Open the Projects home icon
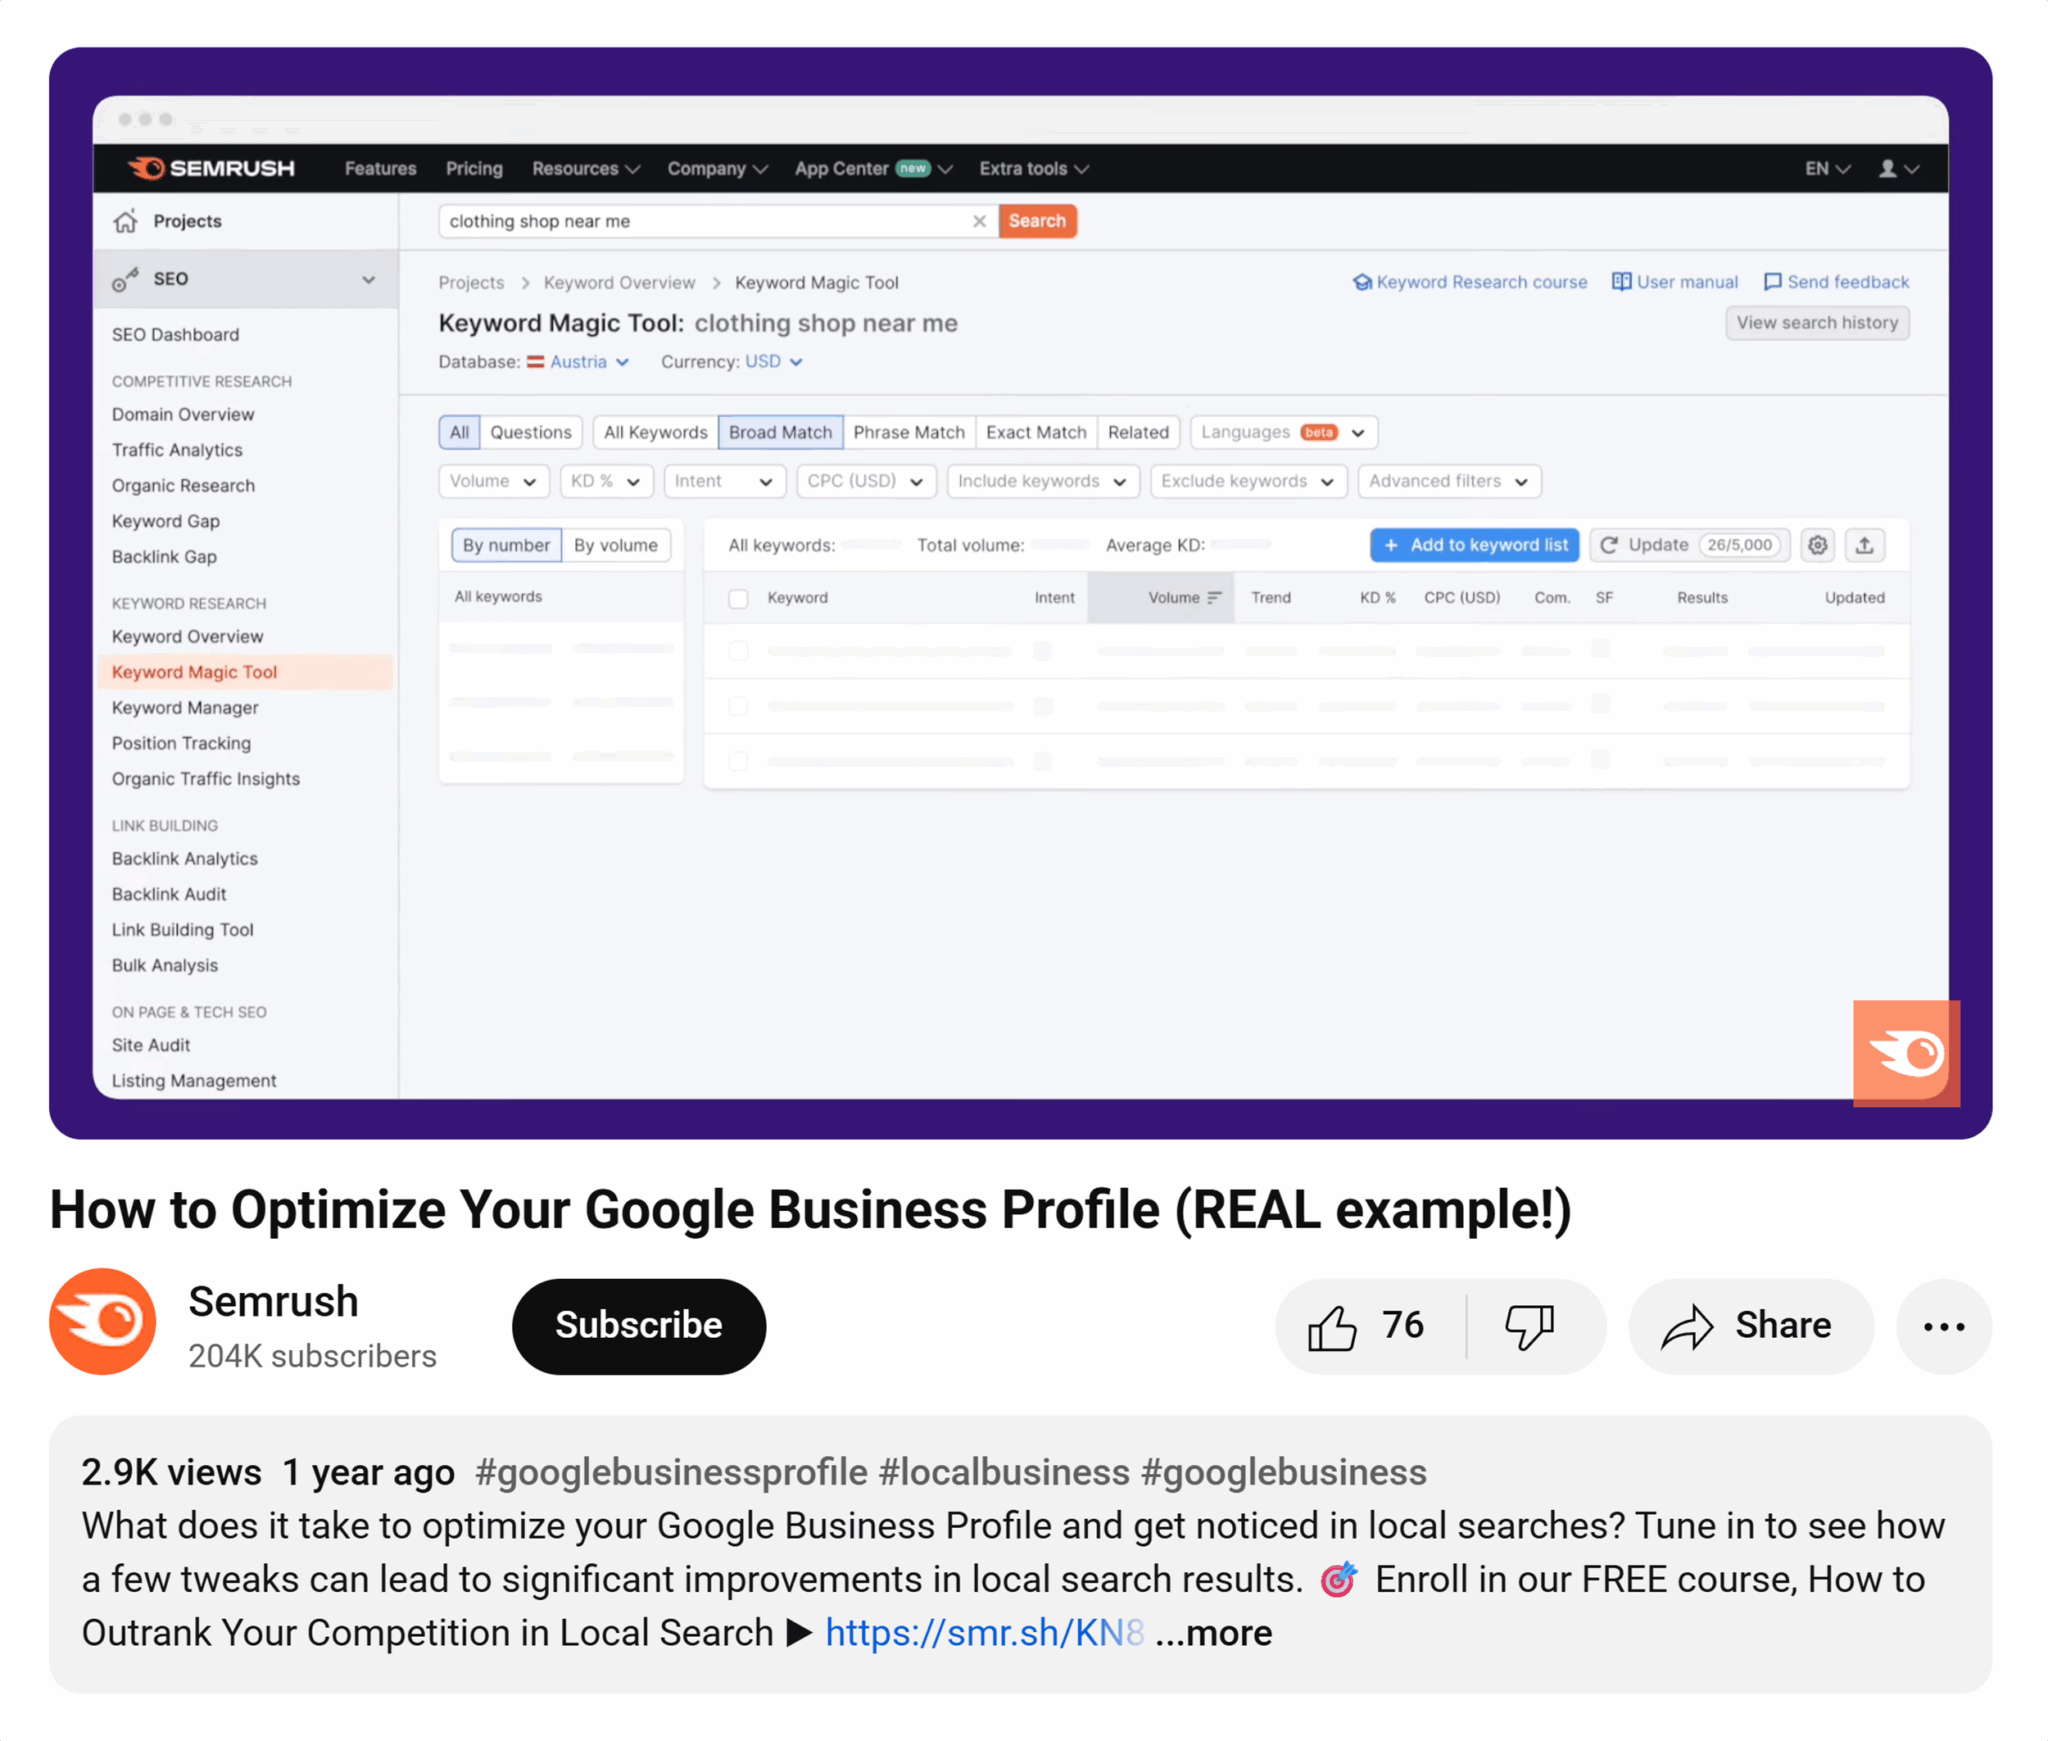 (125, 221)
